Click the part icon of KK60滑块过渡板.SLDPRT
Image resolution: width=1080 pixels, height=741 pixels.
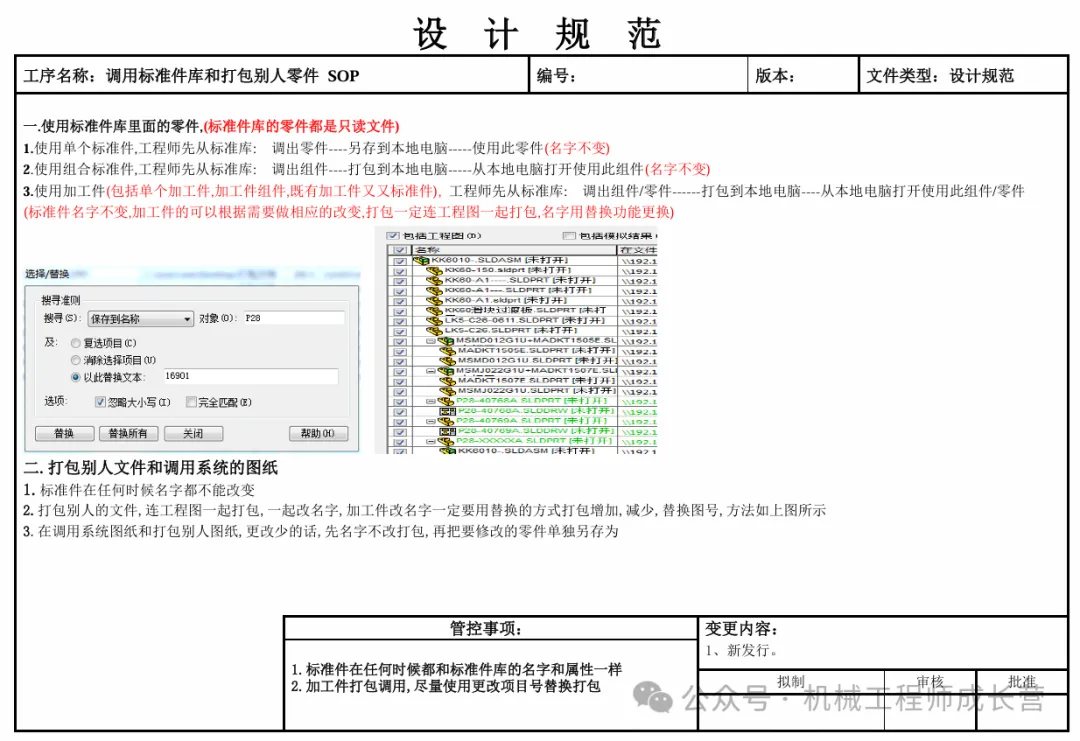tap(434, 311)
